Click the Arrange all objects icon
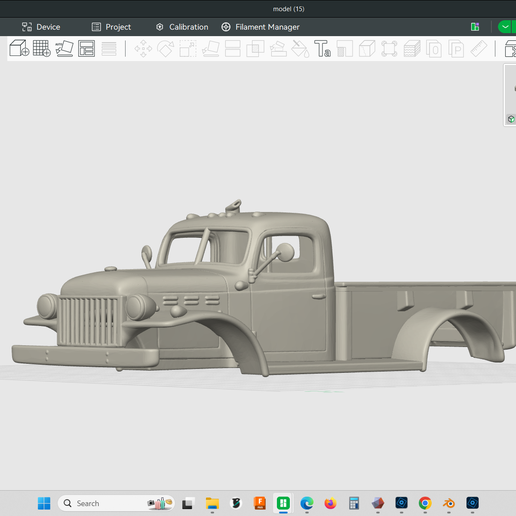This screenshot has width=516, height=516. [86, 49]
